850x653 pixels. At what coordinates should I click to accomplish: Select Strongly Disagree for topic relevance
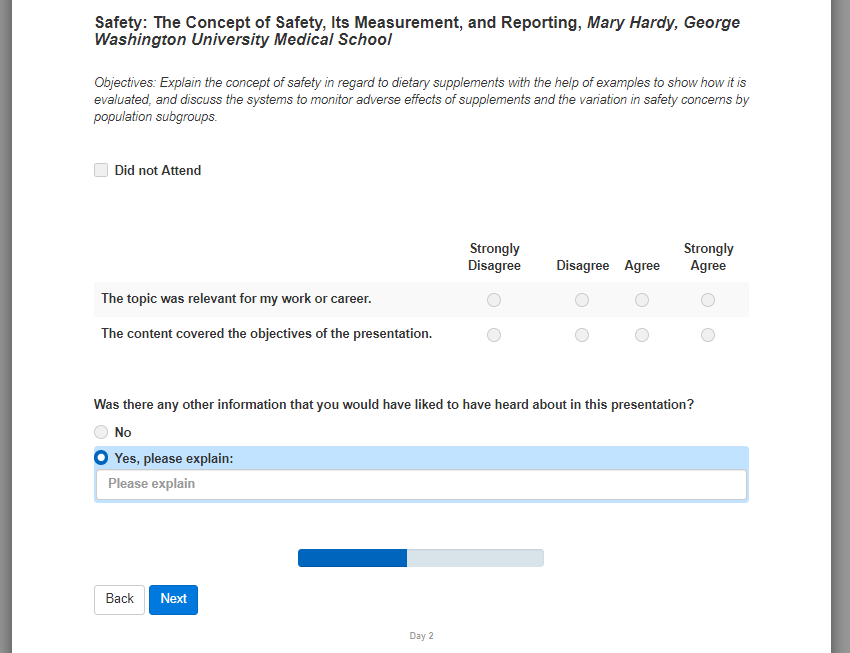click(x=494, y=300)
